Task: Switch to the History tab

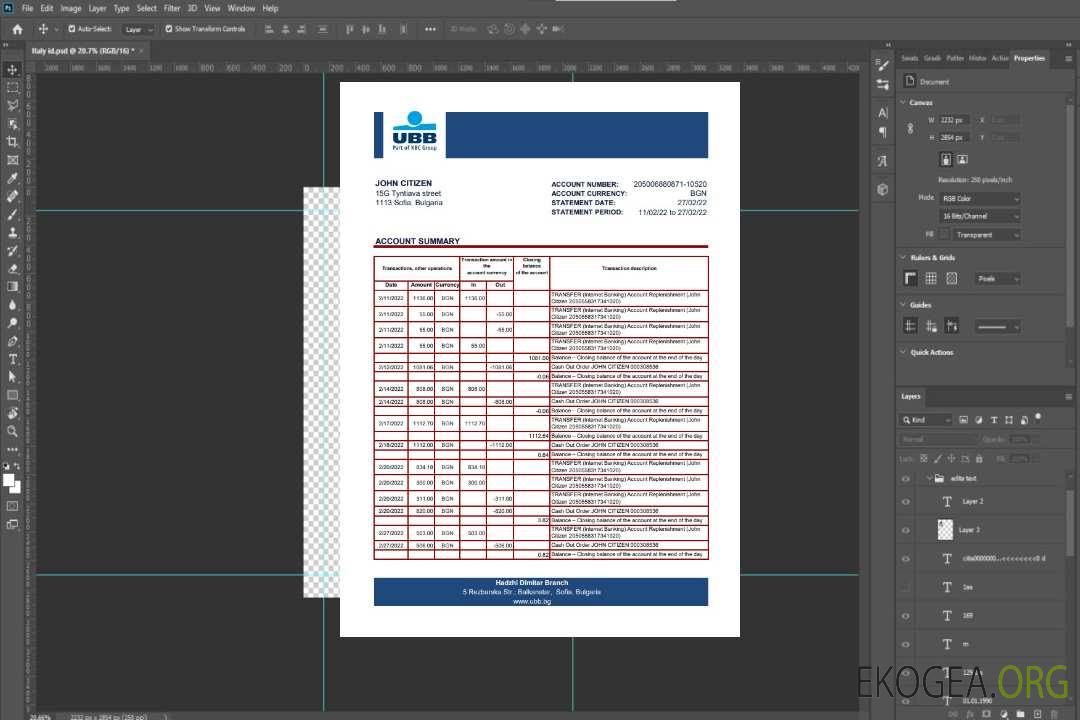Action: coord(977,58)
